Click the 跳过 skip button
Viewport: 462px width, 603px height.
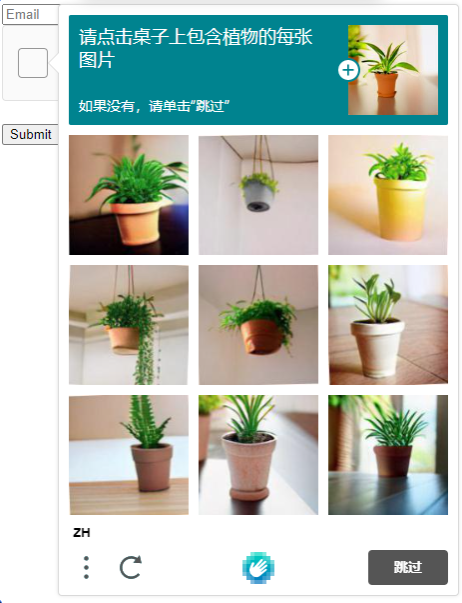pyautogui.click(x=408, y=567)
